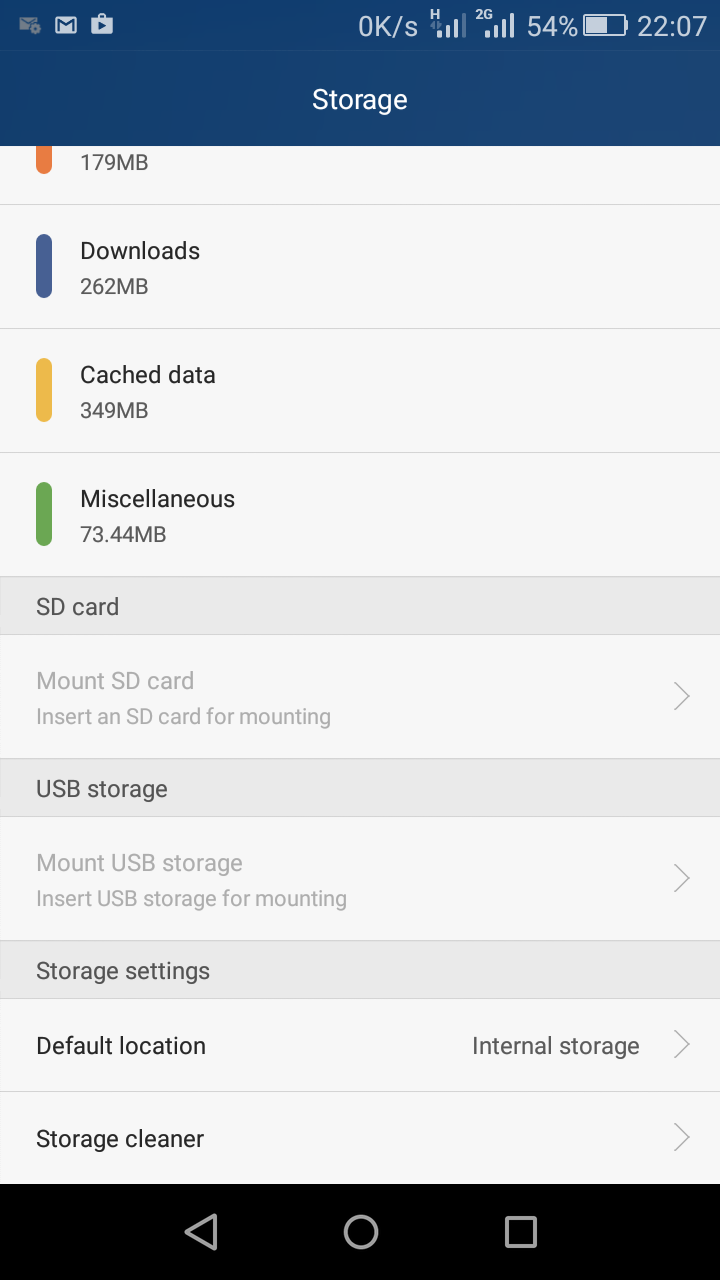Tap the Mount USB storage chevron
Screen dimensions: 720x1280
coord(682,878)
